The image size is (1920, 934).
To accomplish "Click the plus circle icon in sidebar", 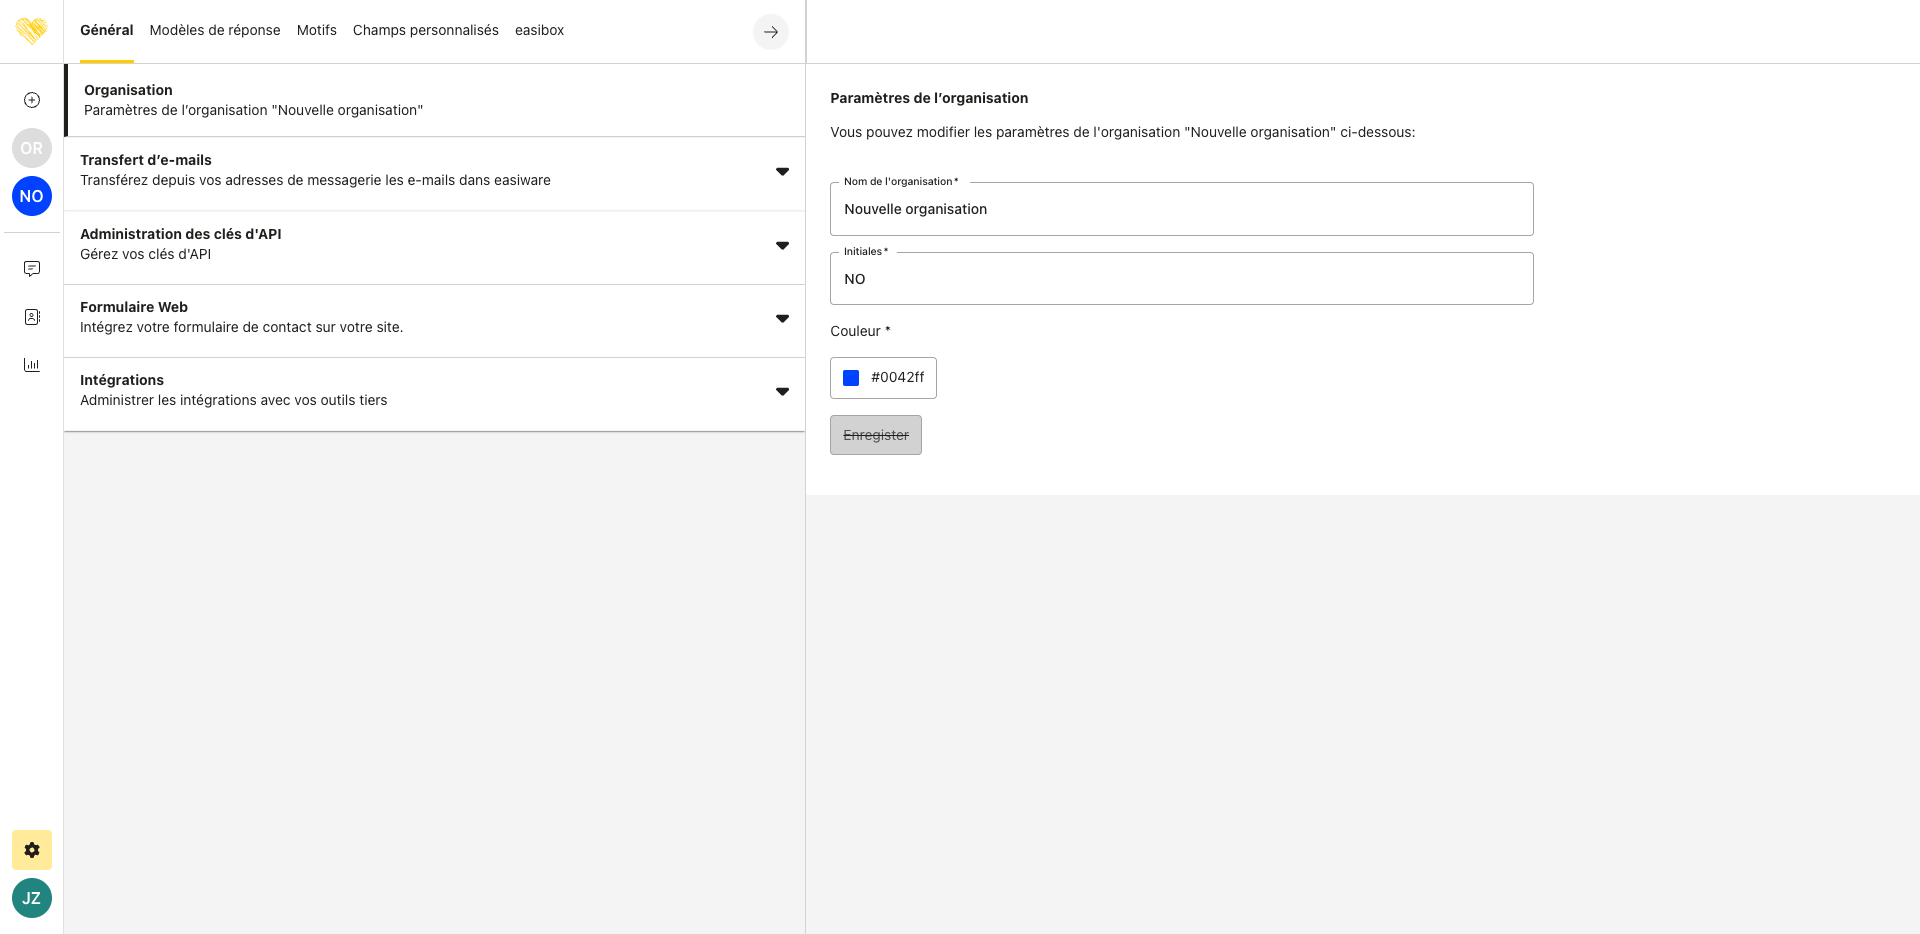I will [x=32, y=100].
